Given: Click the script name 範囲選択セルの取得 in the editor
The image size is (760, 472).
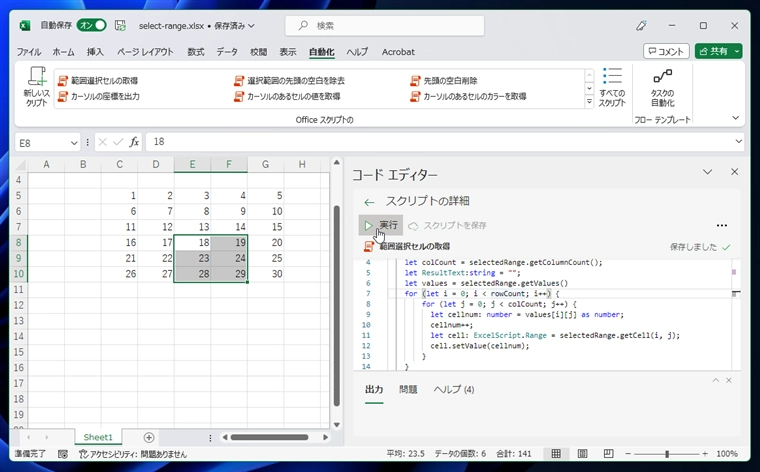Looking at the screenshot, I should (415, 247).
